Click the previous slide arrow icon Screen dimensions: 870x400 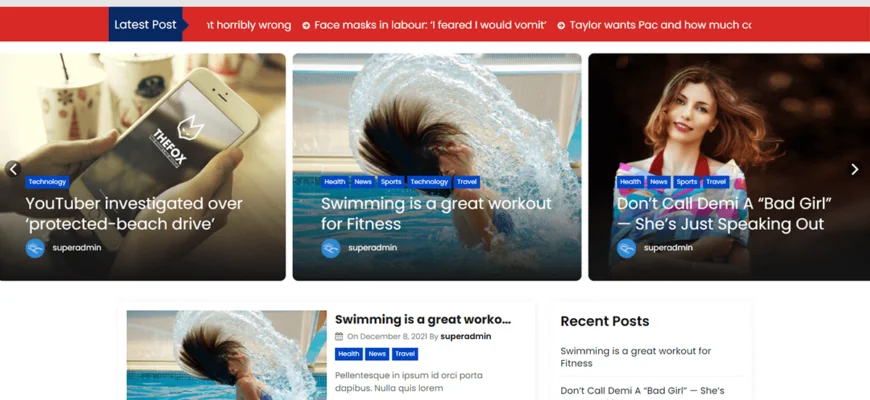(13, 169)
